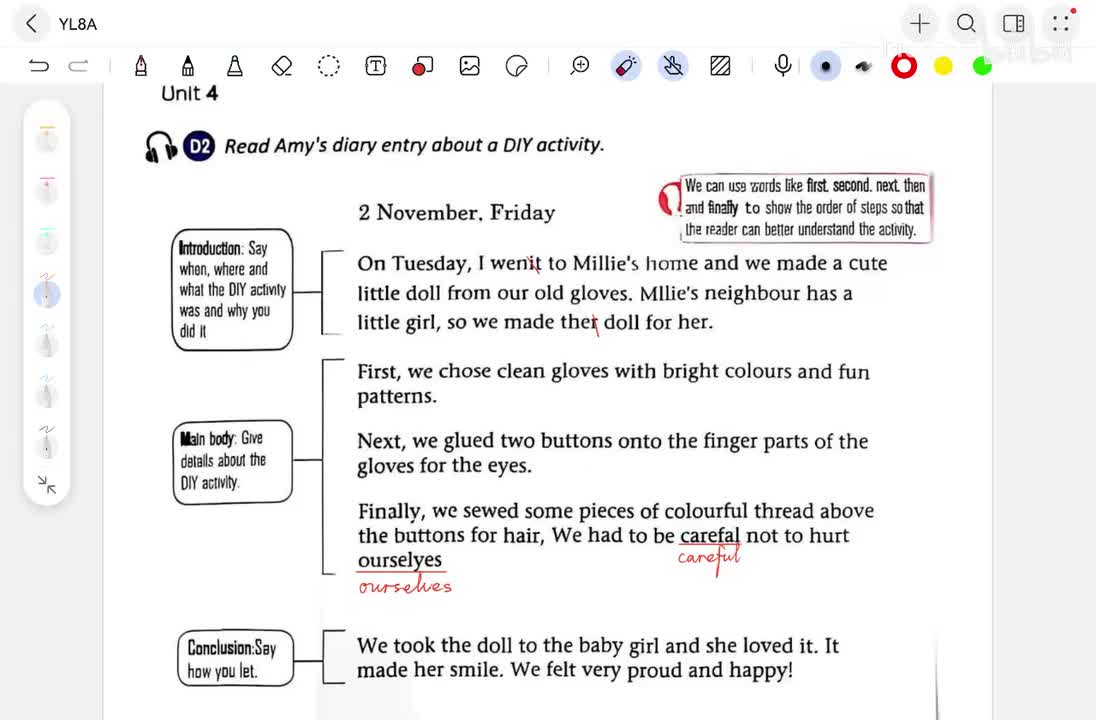Click the Main body note box

pyautogui.click(x=233, y=461)
